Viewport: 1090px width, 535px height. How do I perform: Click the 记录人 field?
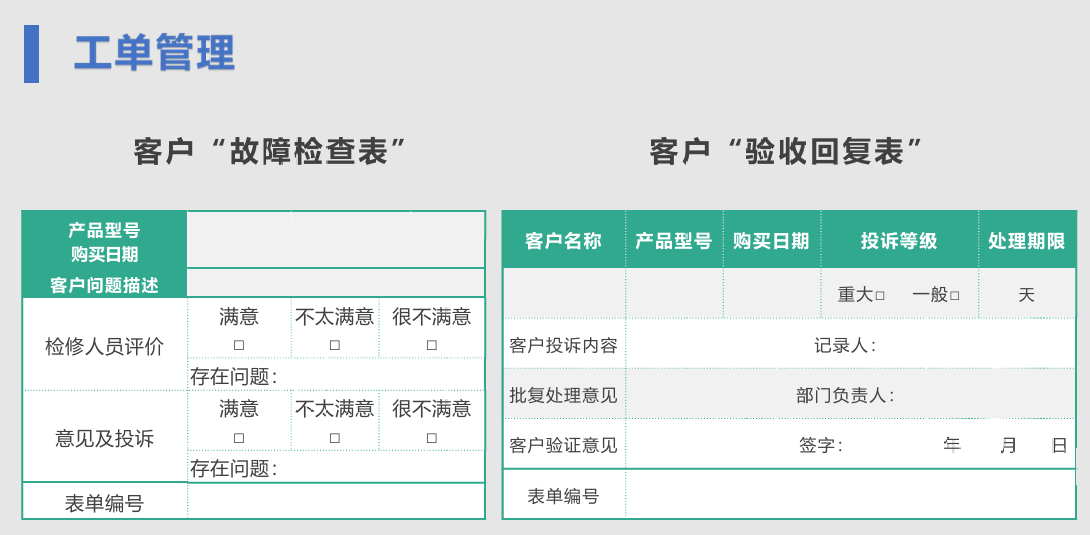tap(851, 345)
